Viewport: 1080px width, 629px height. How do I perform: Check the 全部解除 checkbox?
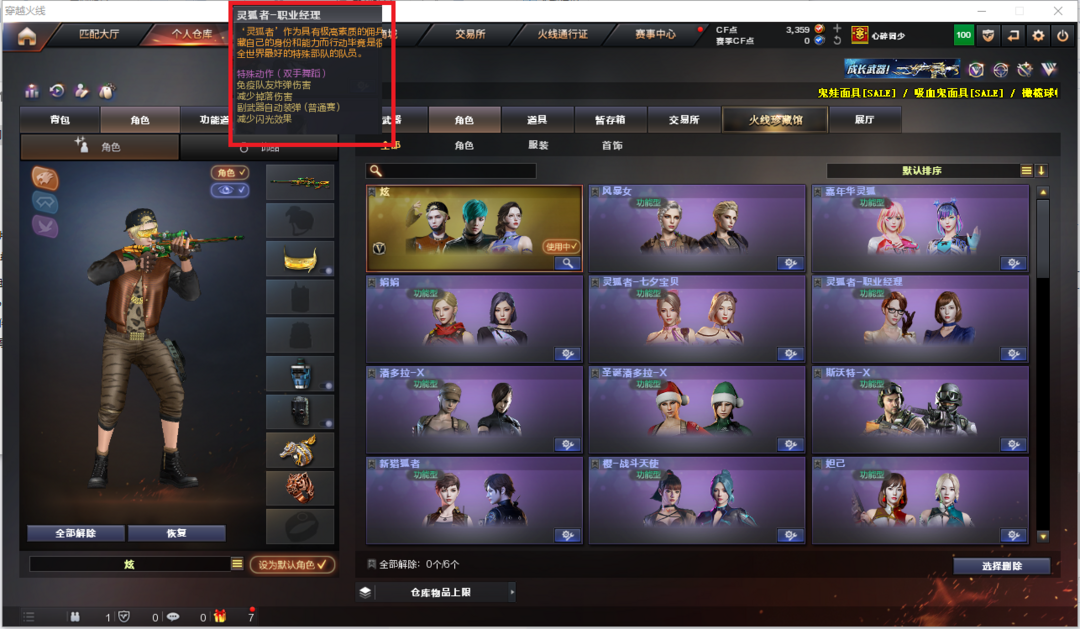pyautogui.click(x=372, y=564)
